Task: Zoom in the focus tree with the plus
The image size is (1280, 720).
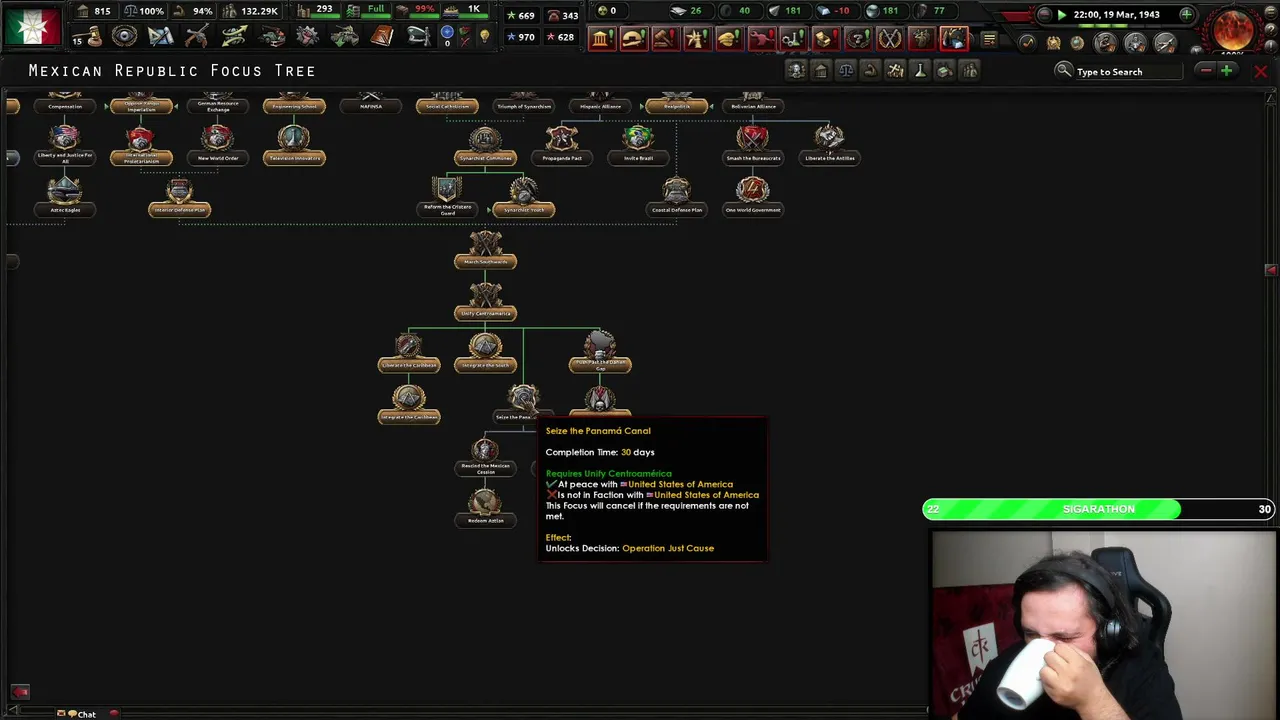Action: tap(1226, 70)
